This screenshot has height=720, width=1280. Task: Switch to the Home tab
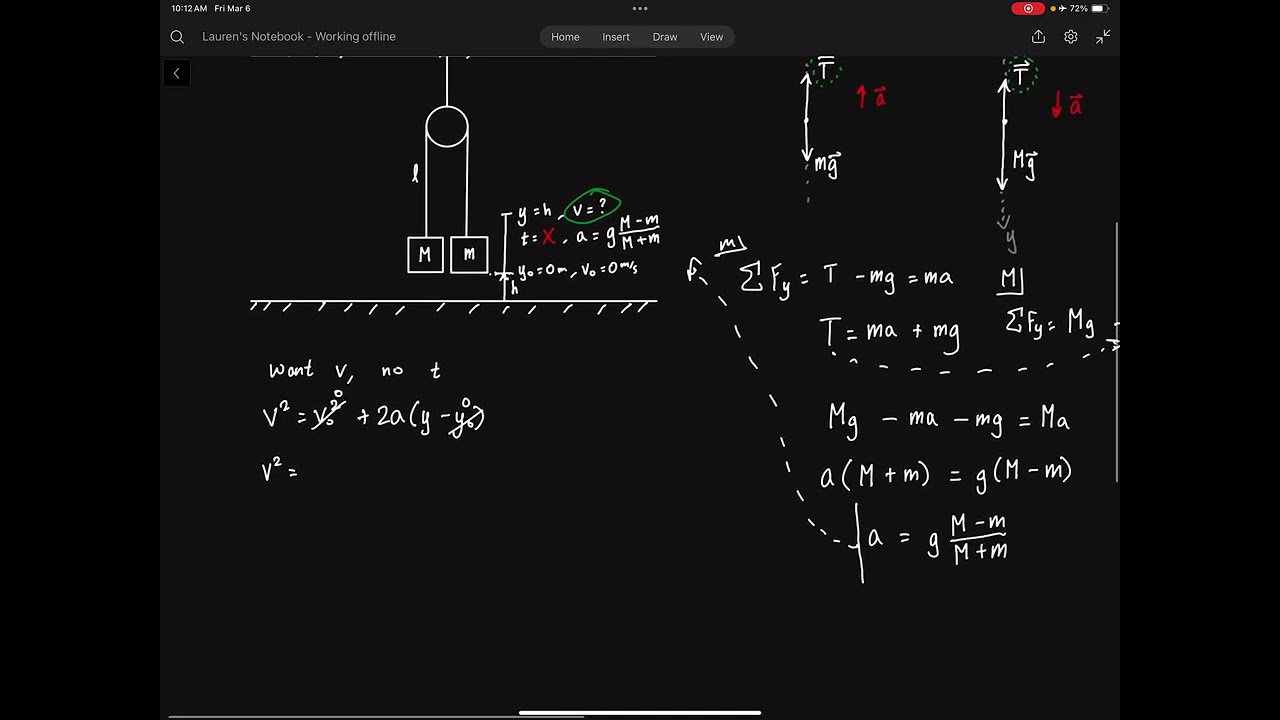(565, 37)
